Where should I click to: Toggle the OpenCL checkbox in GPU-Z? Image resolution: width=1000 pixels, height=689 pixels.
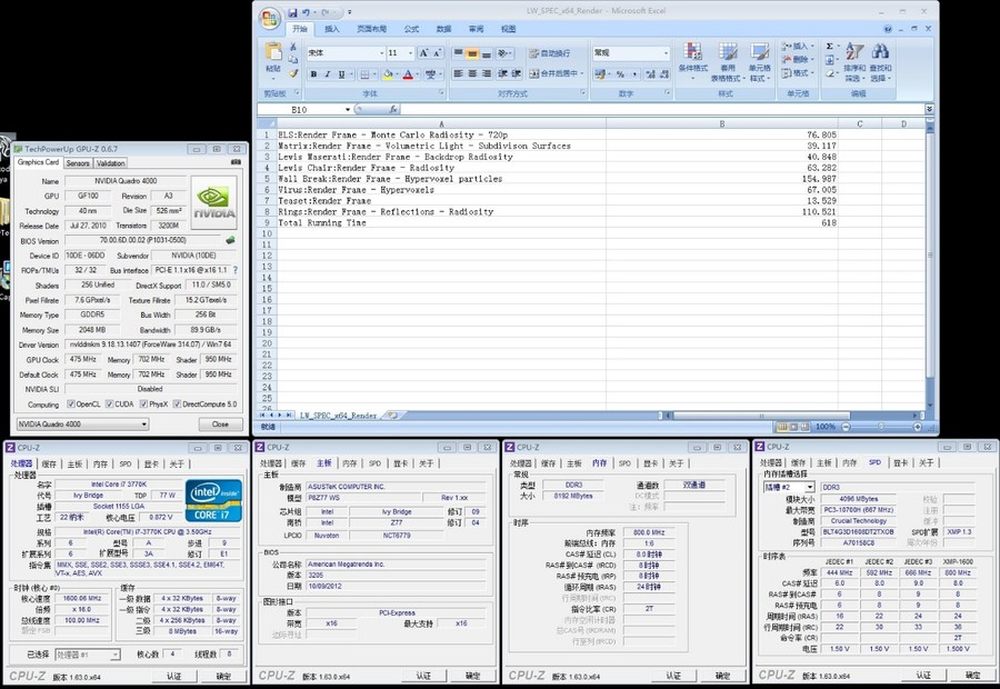tap(71, 404)
